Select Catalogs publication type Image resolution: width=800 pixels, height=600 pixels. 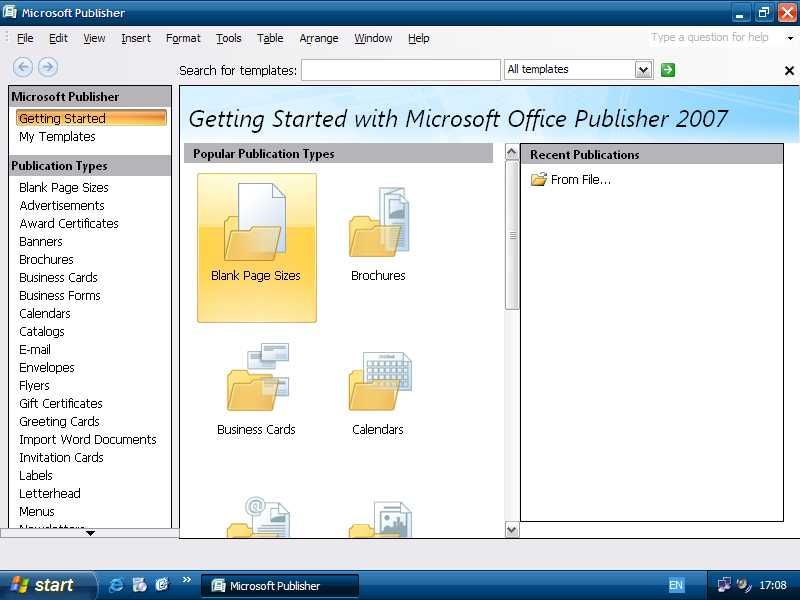pyautogui.click(x=42, y=332)
